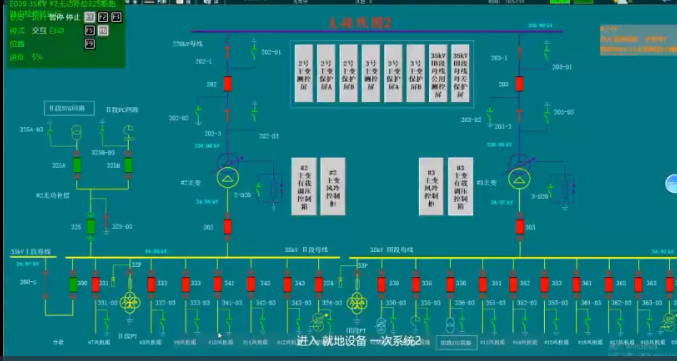Toggle the 202-01 grounding switch

tap(254, 51)
